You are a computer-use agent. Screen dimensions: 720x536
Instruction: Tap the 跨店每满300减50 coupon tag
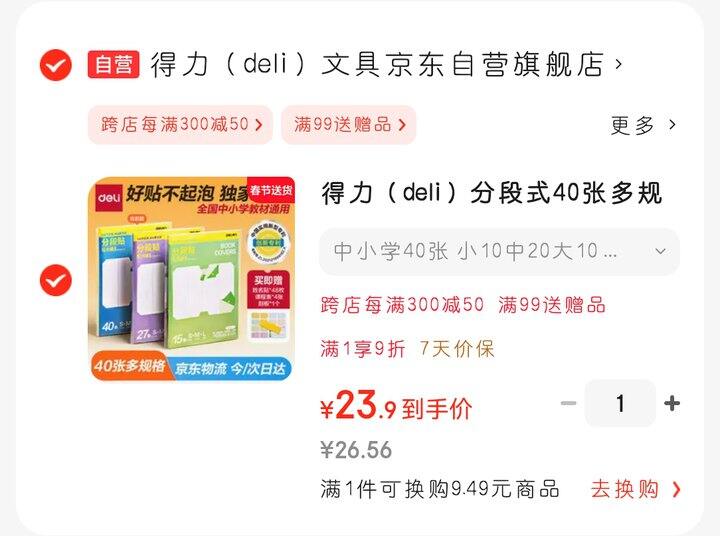point(180,124)
